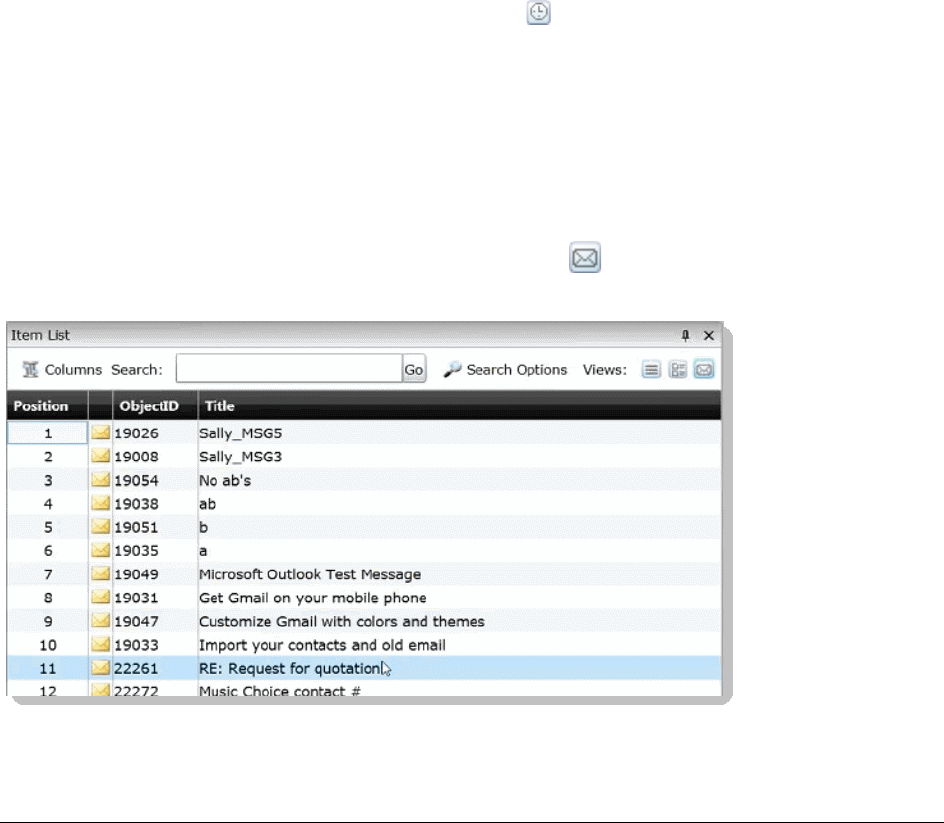944x823 pixels.
Task: Click position cell 7
Action: click(48, 574)
